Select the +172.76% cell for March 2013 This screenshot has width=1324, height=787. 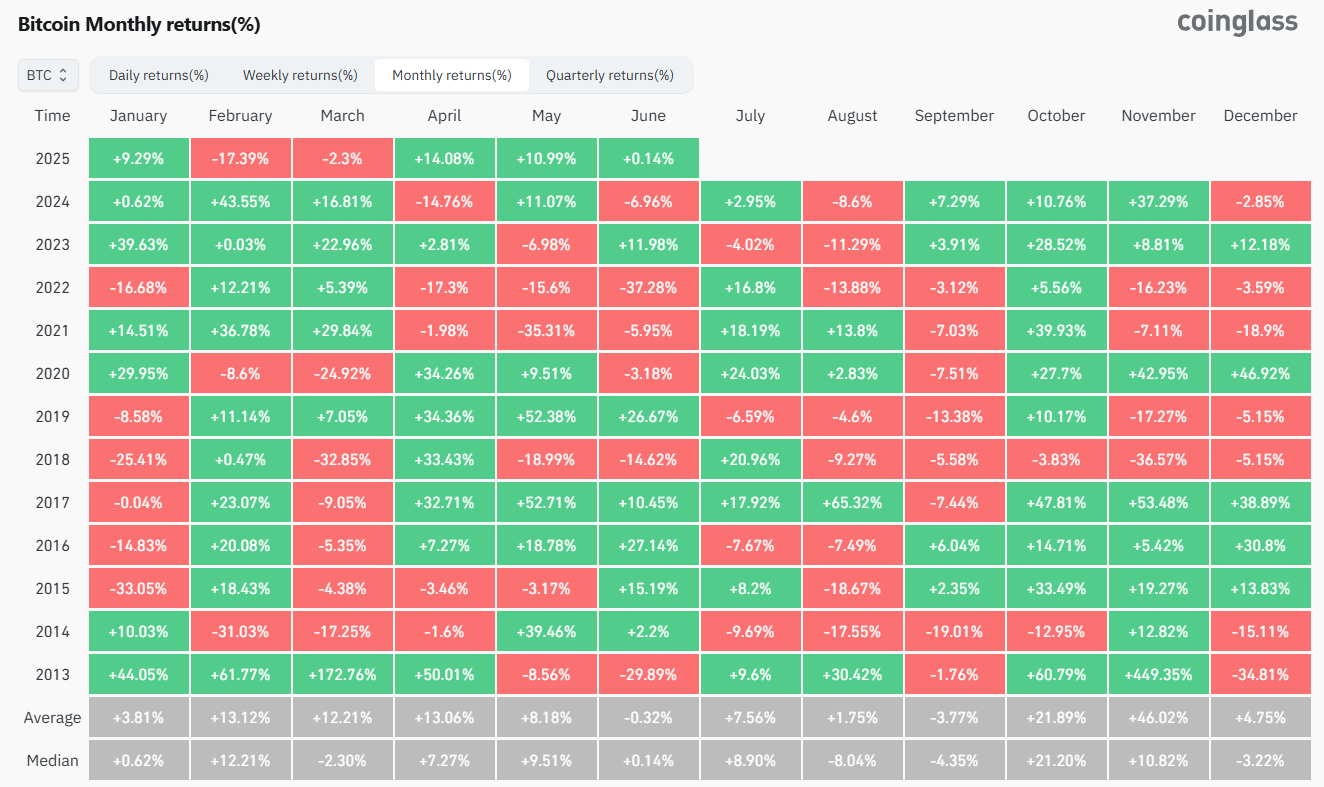tap(342, 675)
